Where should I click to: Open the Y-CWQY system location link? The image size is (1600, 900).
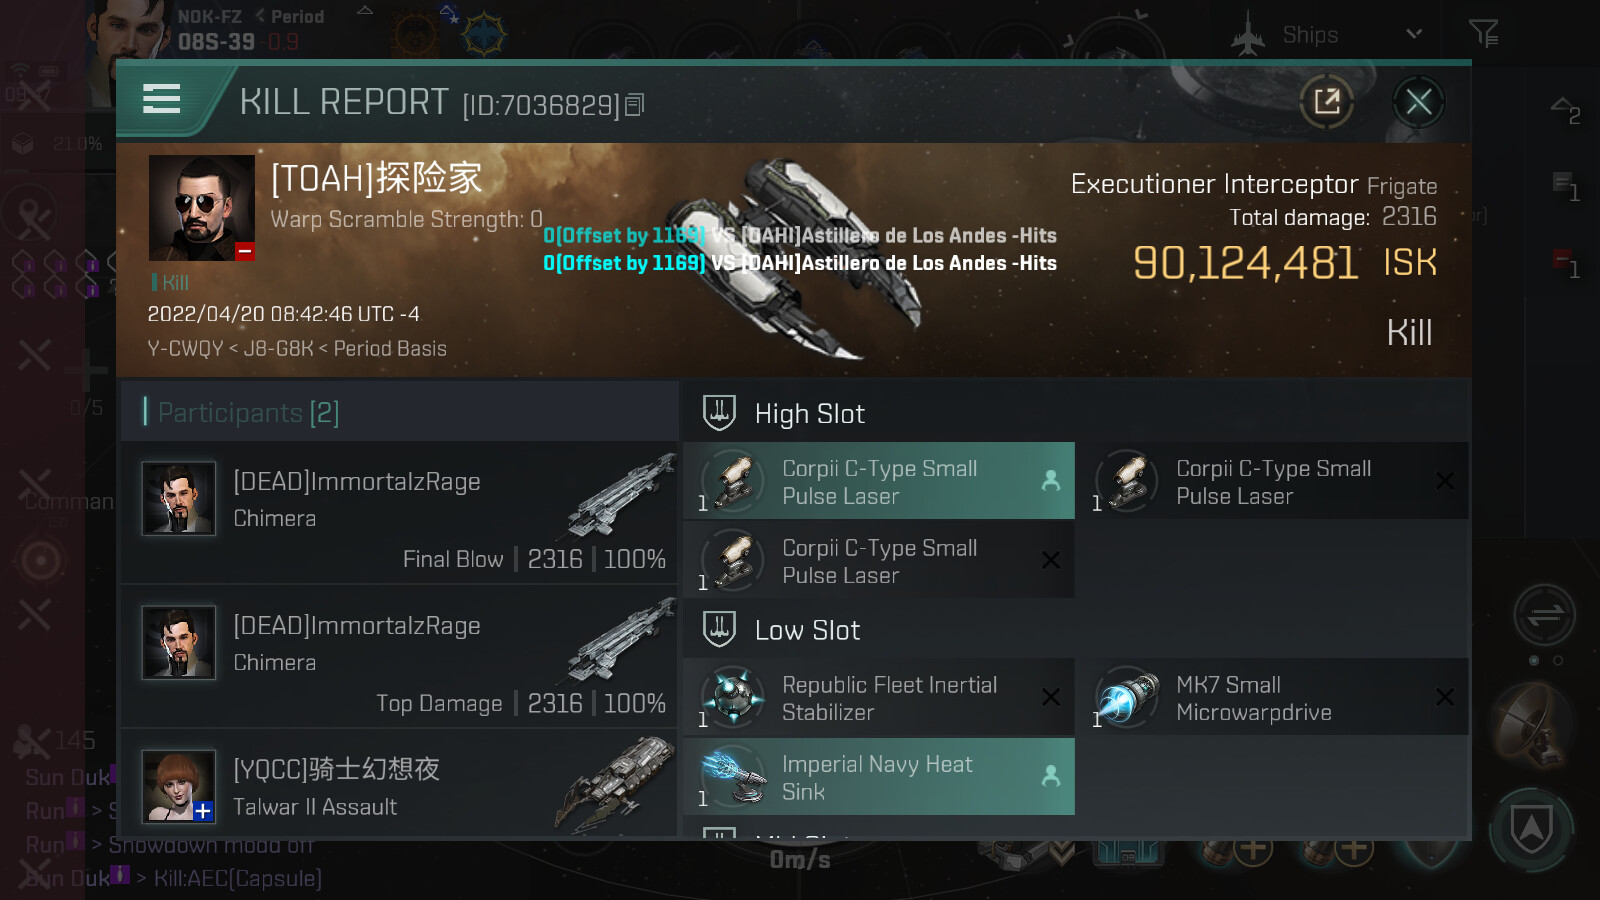pyautogui.click(x=185, y=348)
